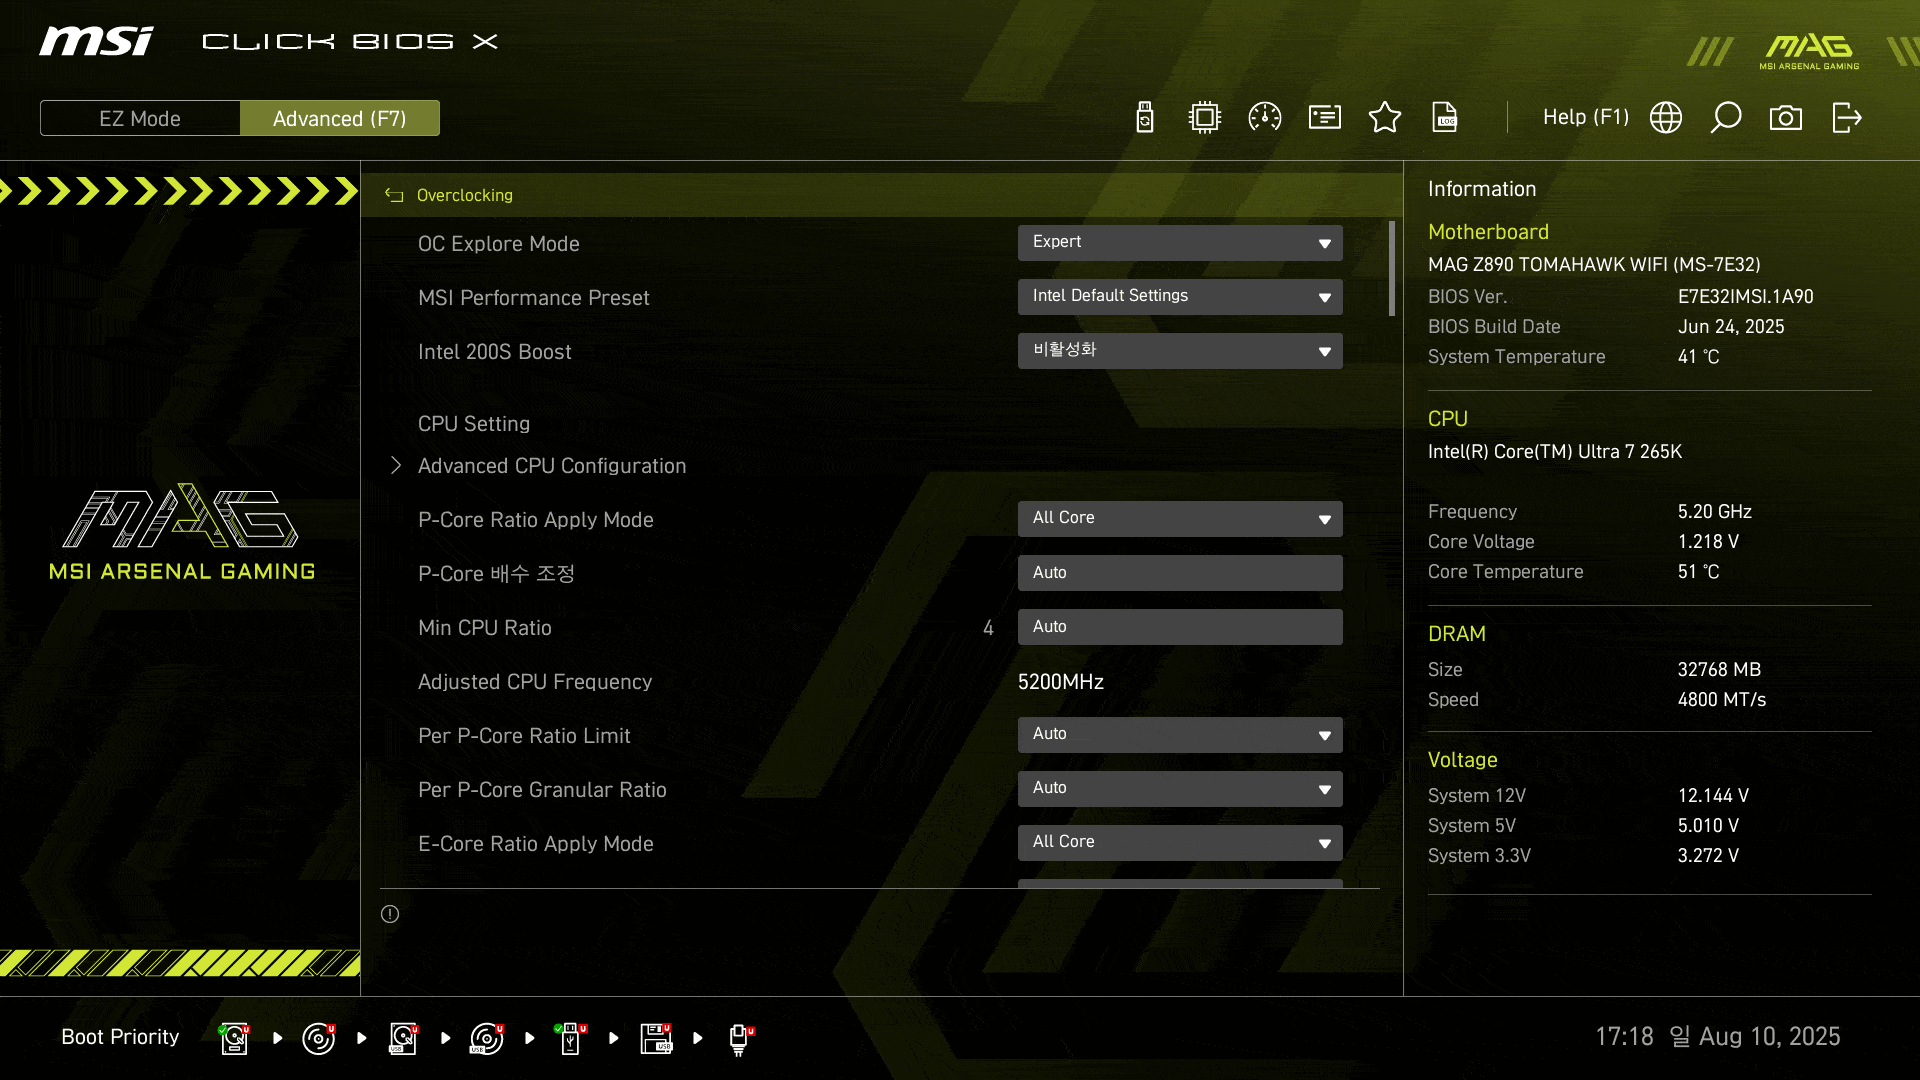The image size is (1920, 1080).
Task: Open the speedometer hardware monitor icon
Action: click(1265, 118)
